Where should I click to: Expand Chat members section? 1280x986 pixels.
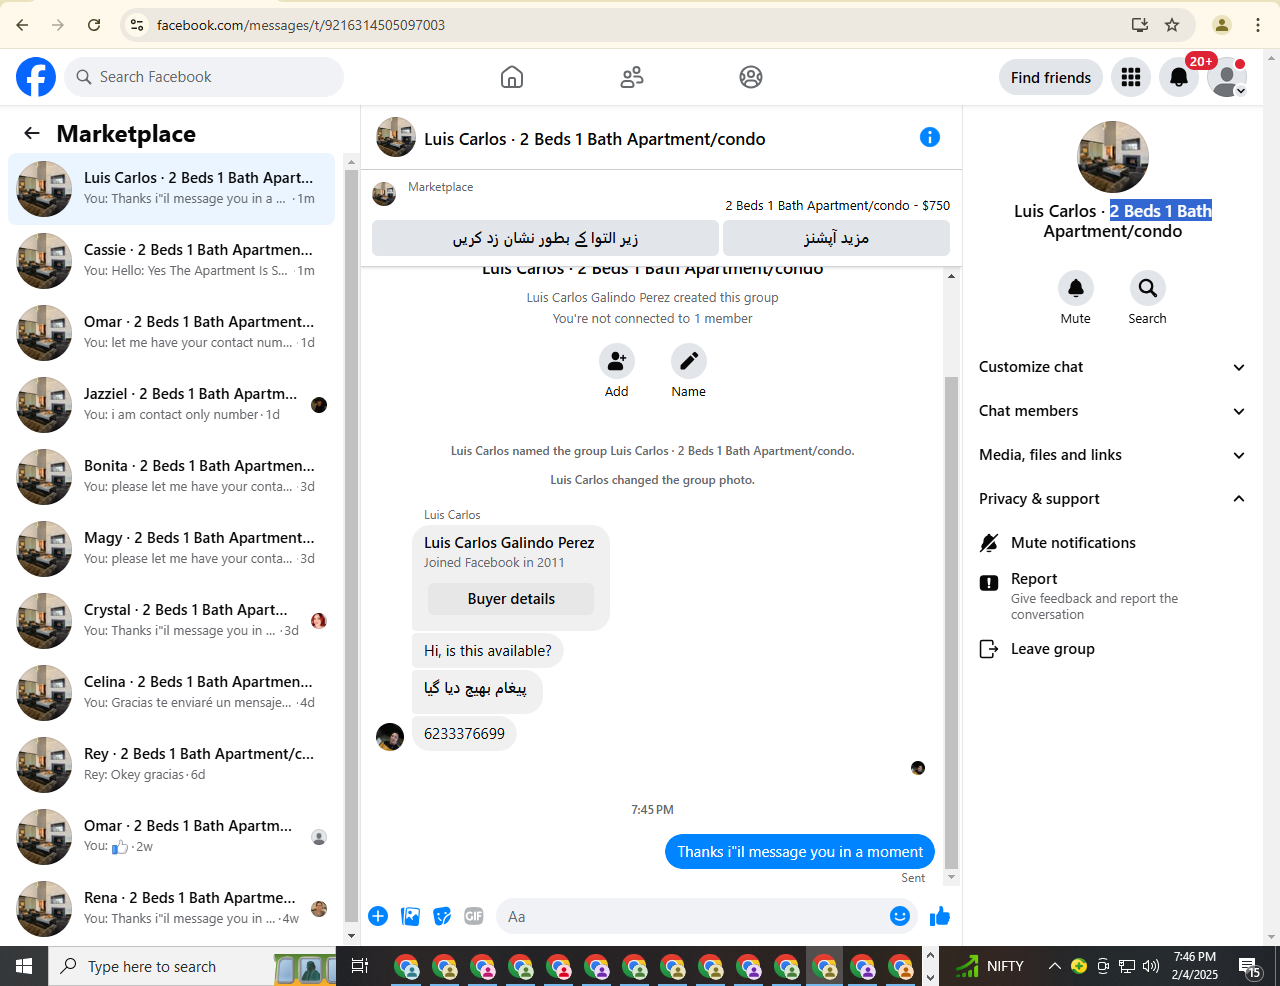(1113, 411)
